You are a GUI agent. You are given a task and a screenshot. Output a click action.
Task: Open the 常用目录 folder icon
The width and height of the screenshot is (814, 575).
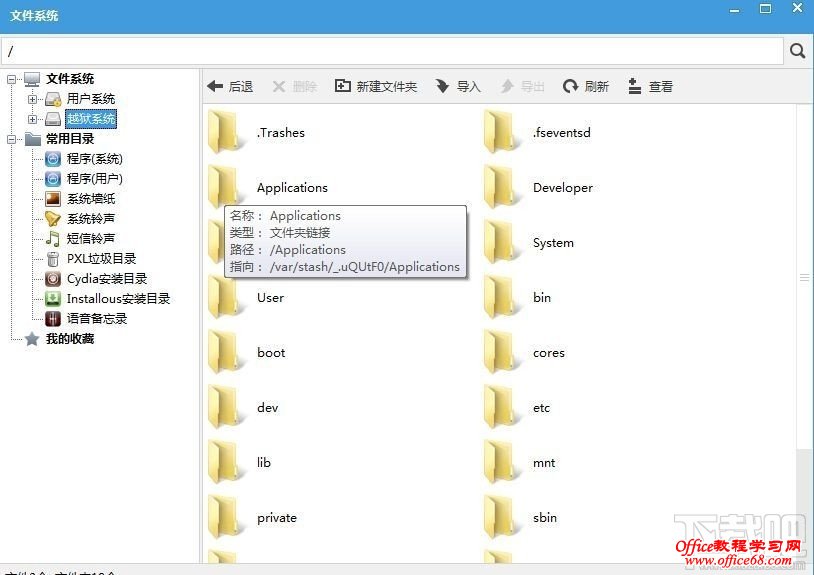[32, 139]
